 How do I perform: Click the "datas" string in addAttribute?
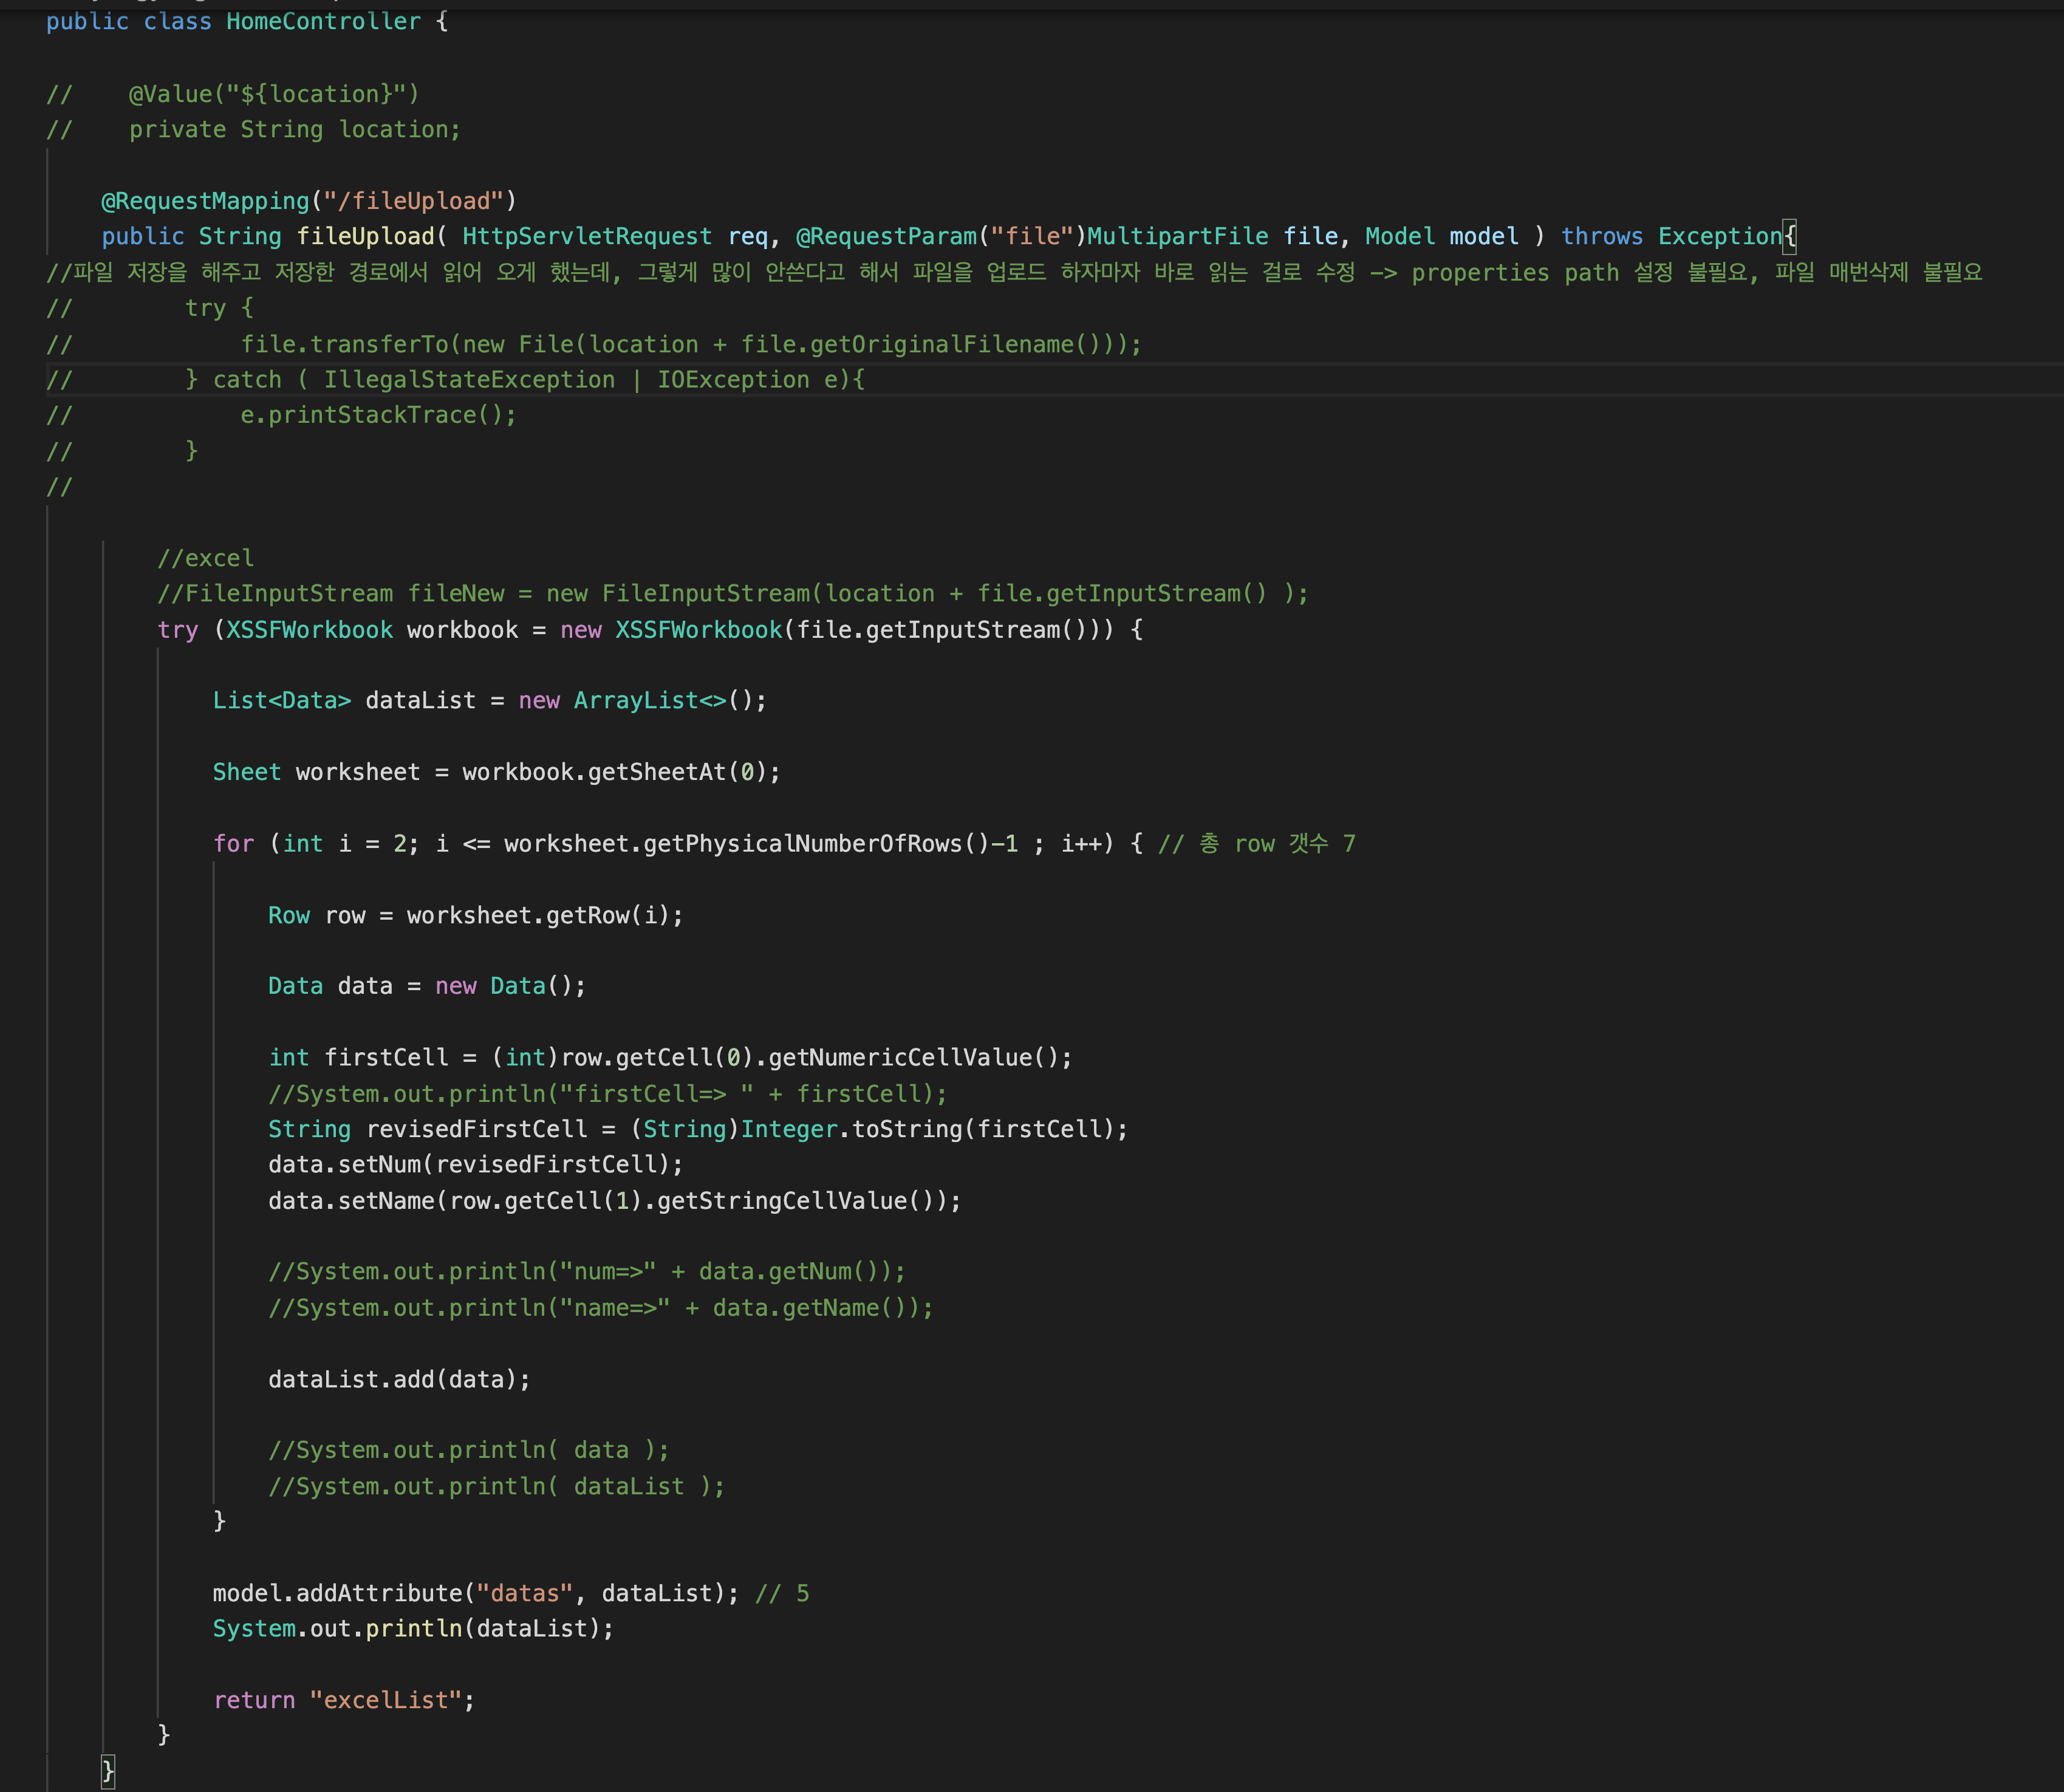click(x=524, y=1593)
